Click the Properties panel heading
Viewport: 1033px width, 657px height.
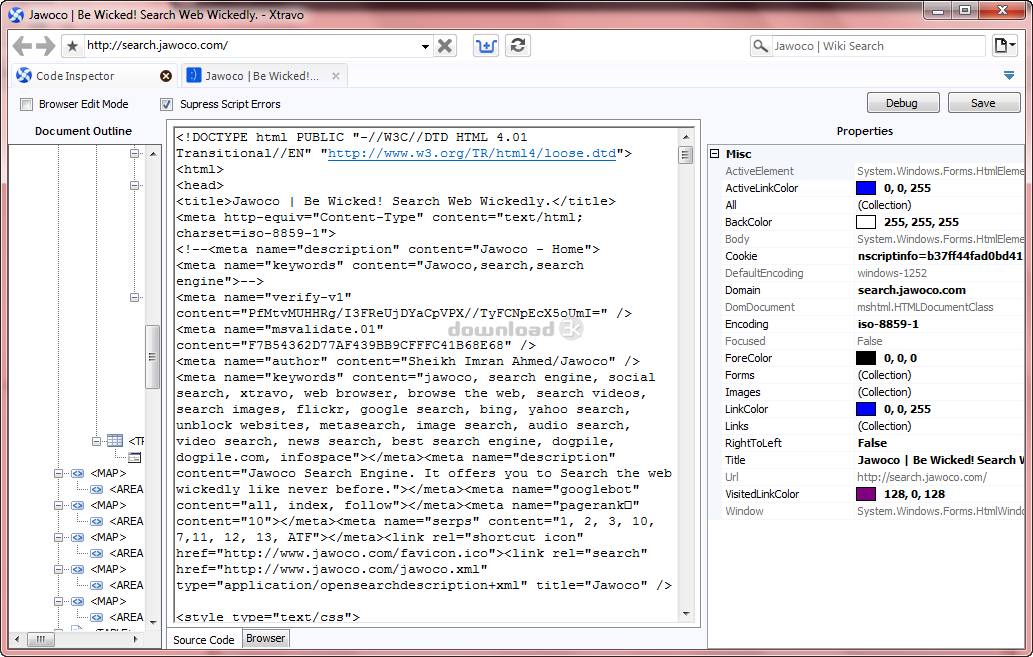(x=864, y=131)
